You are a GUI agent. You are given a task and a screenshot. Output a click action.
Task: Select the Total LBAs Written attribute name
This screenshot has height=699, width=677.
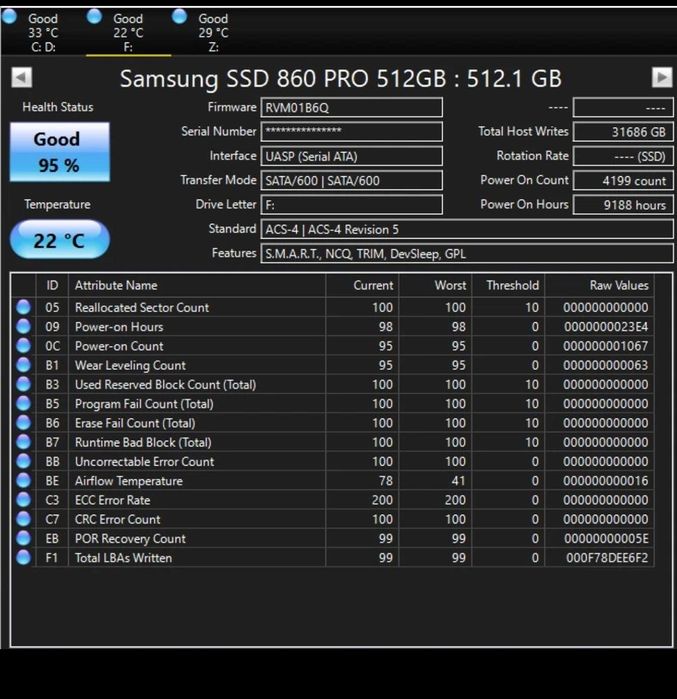click(123, 558)
